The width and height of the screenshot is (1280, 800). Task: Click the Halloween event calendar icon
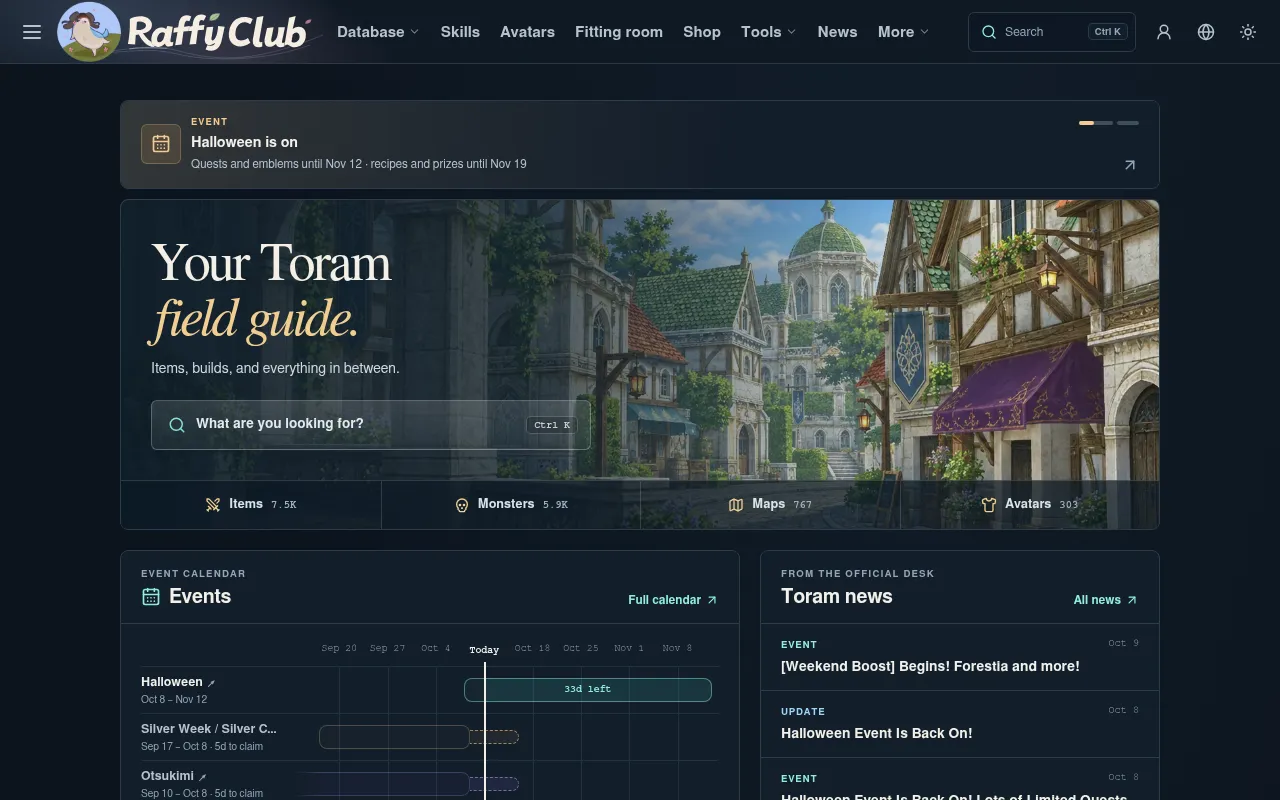click(x=161, y=144)
